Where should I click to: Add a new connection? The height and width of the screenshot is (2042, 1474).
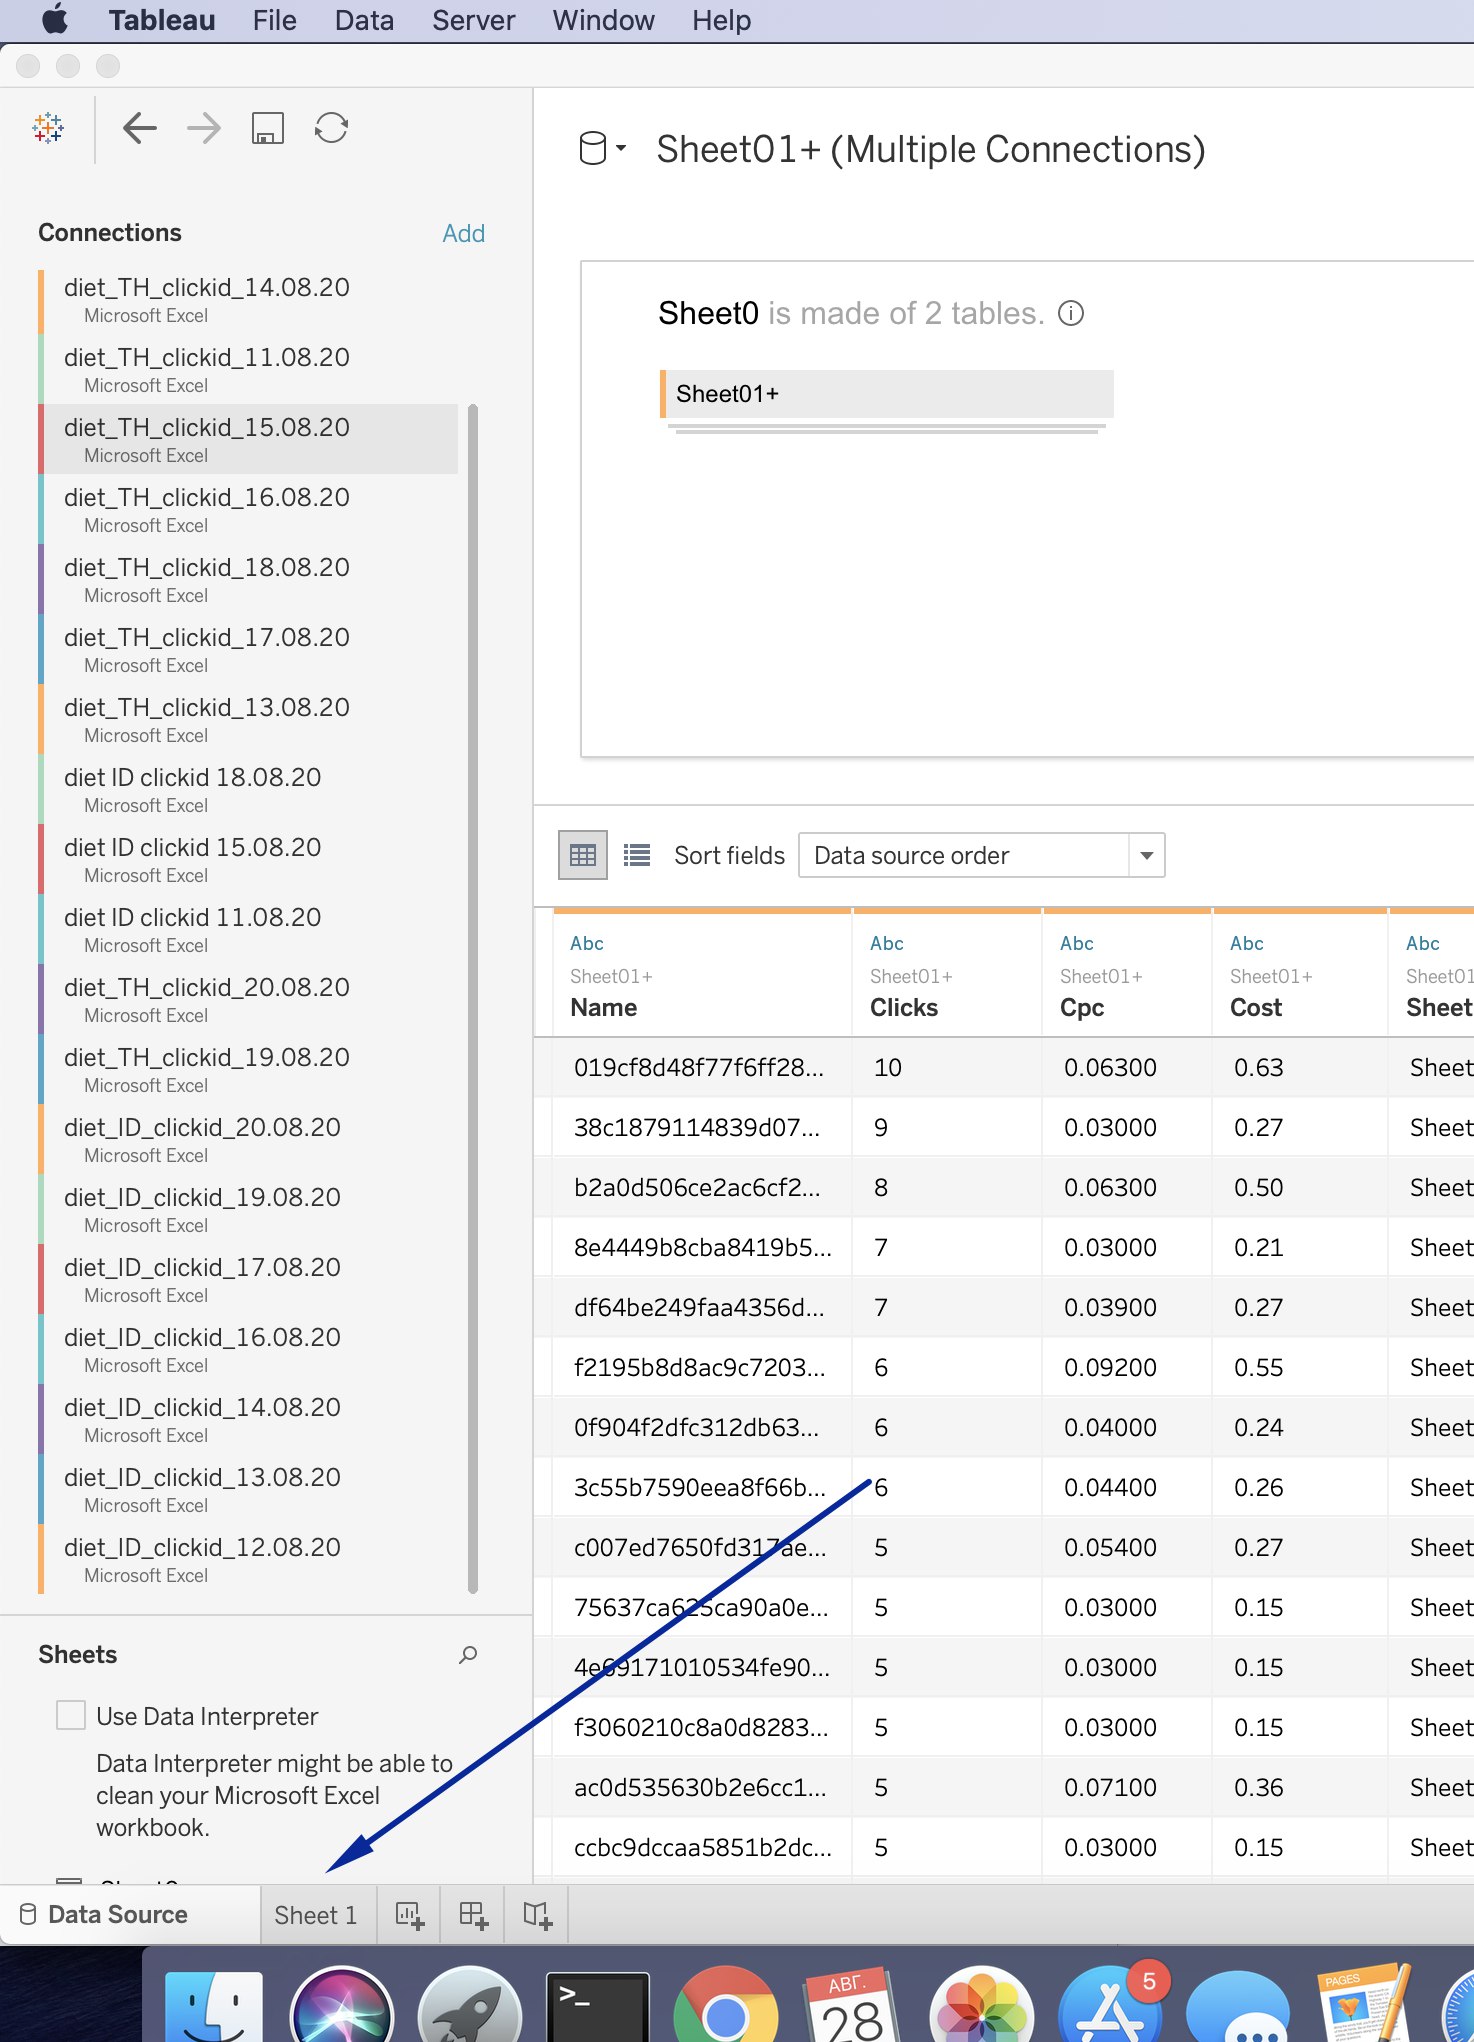(464, 233)
